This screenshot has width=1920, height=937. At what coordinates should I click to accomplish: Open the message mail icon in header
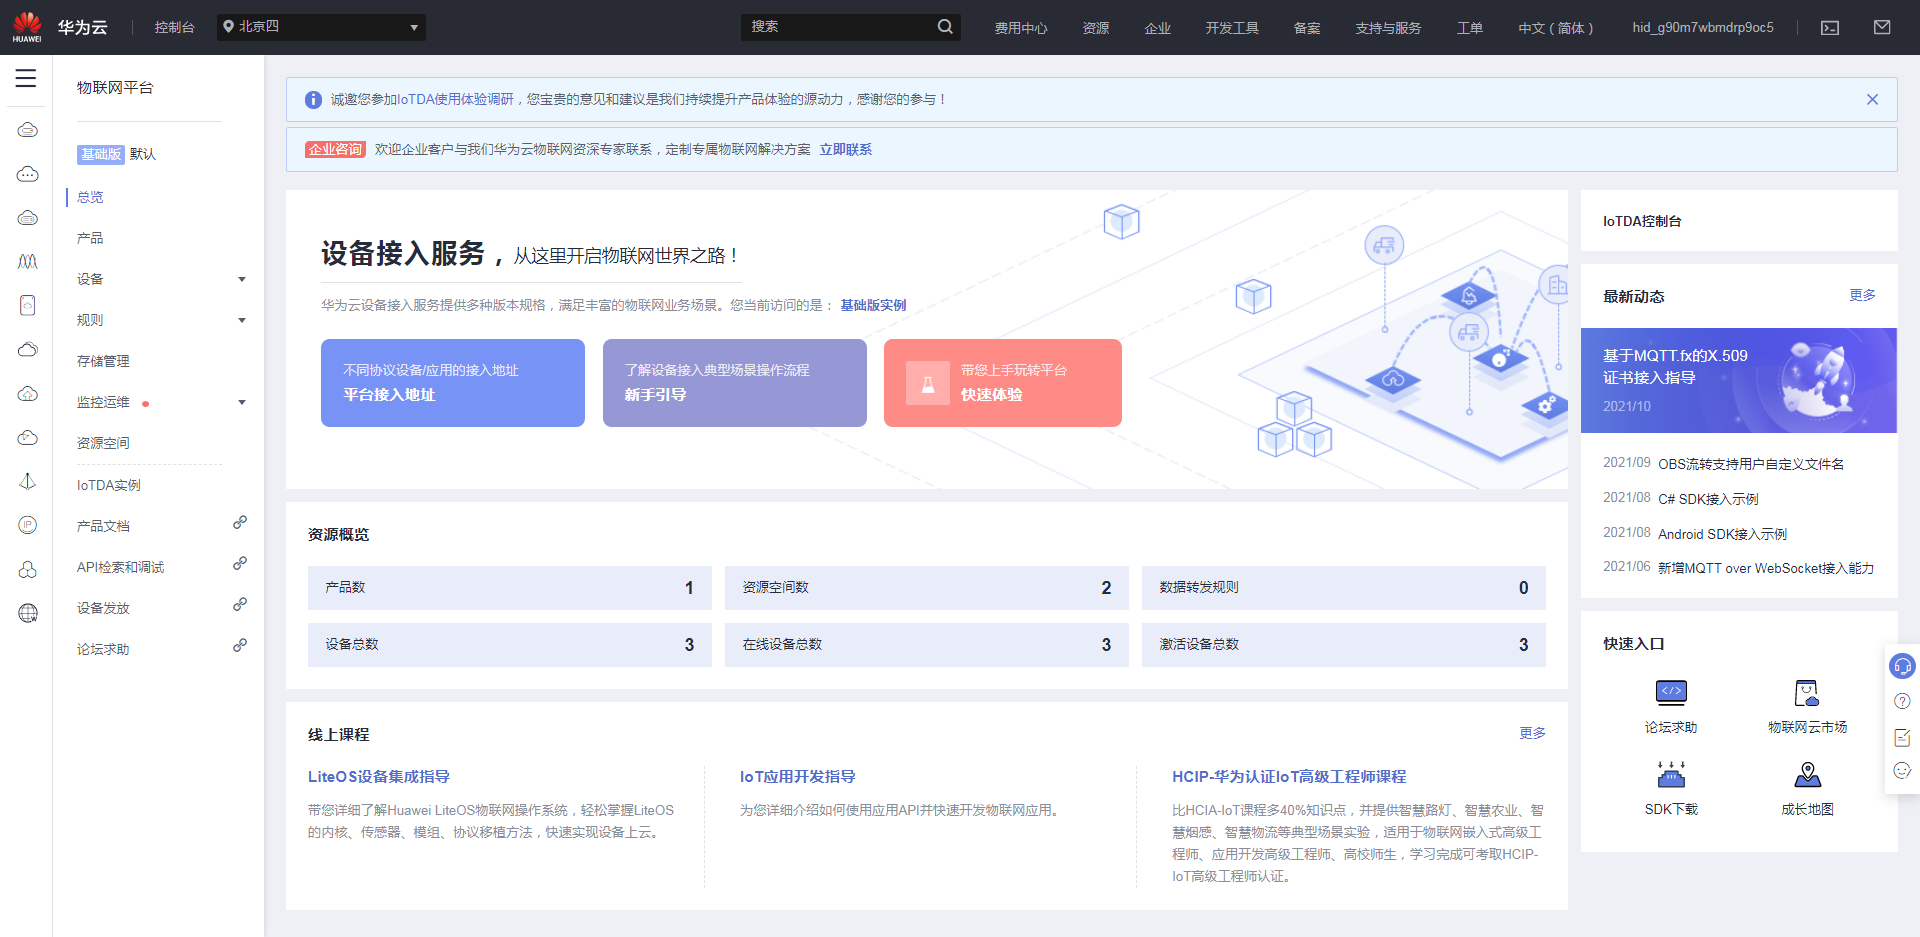(1882, 28)
